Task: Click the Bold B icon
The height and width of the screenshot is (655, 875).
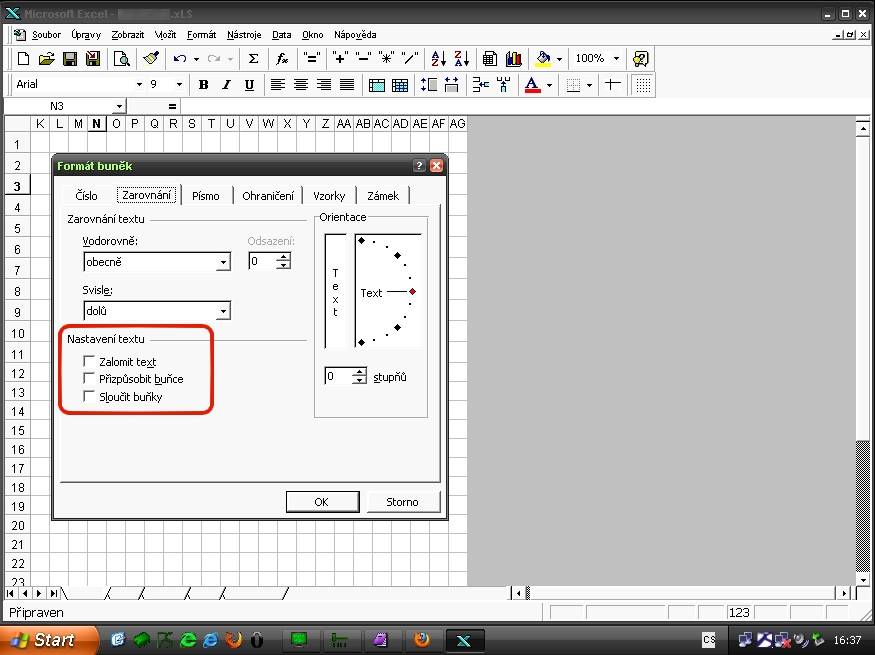Action: click(x=203, y=85)
